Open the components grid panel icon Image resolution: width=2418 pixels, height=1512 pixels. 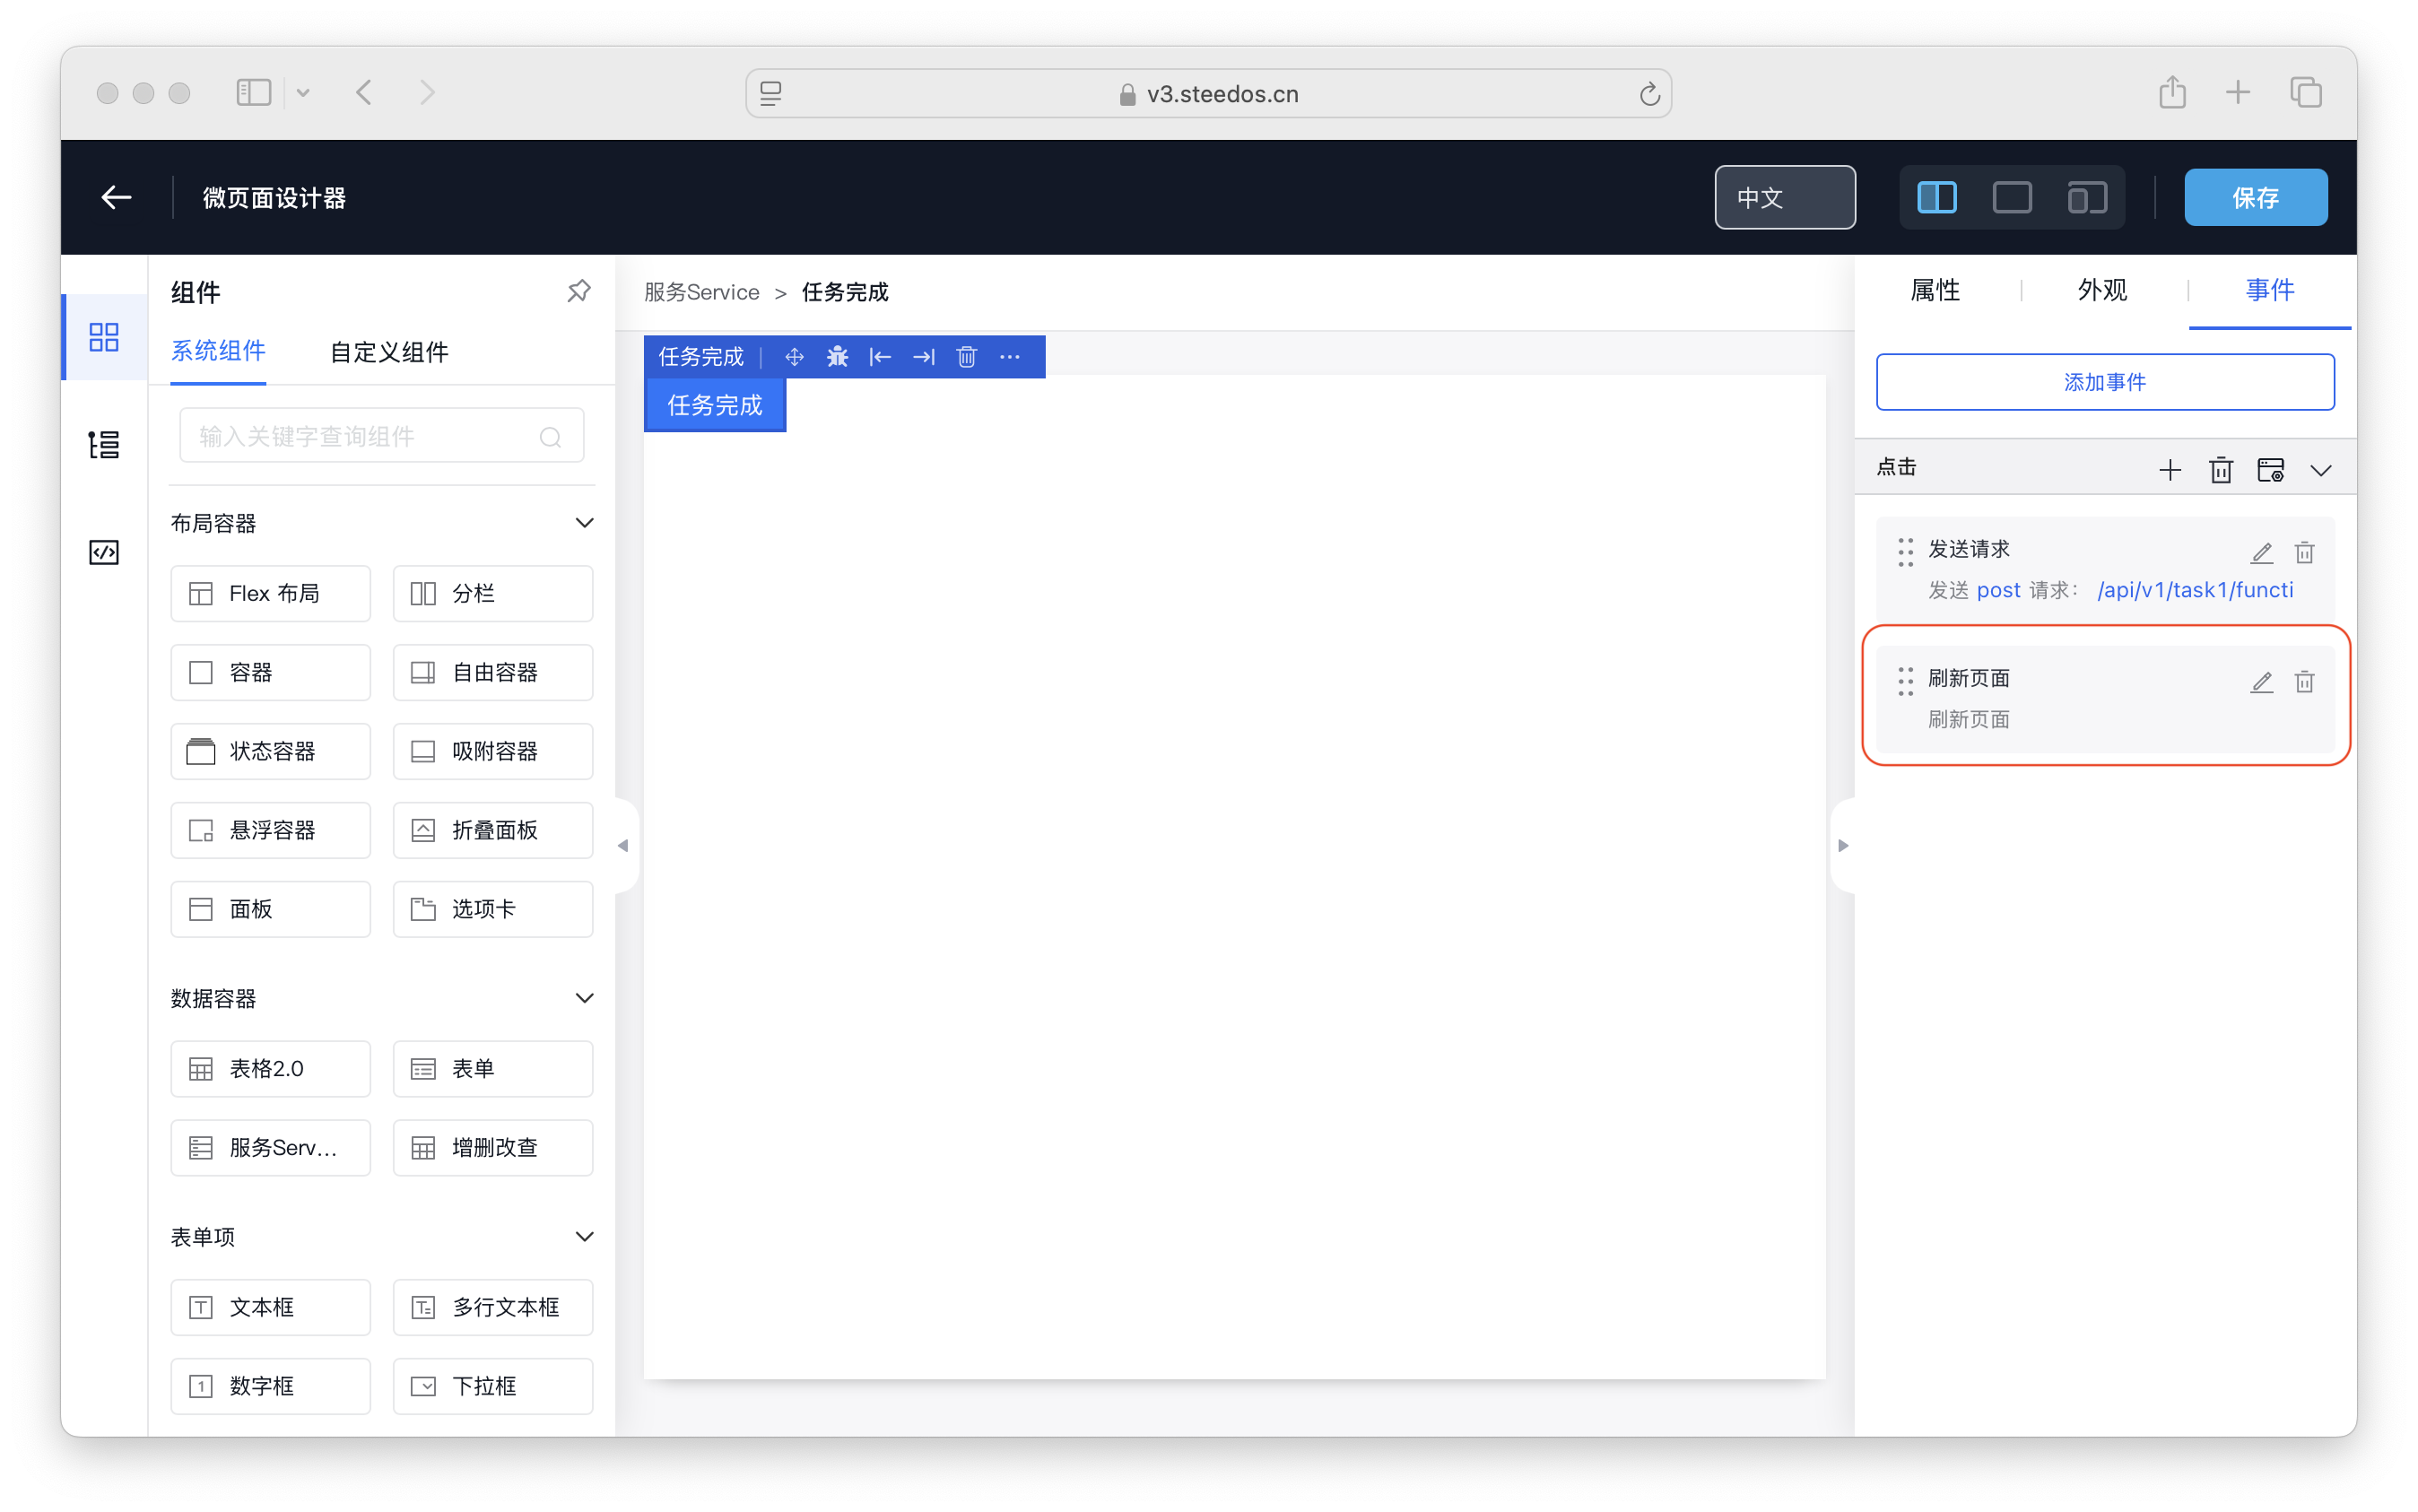[x=104, y=337]
